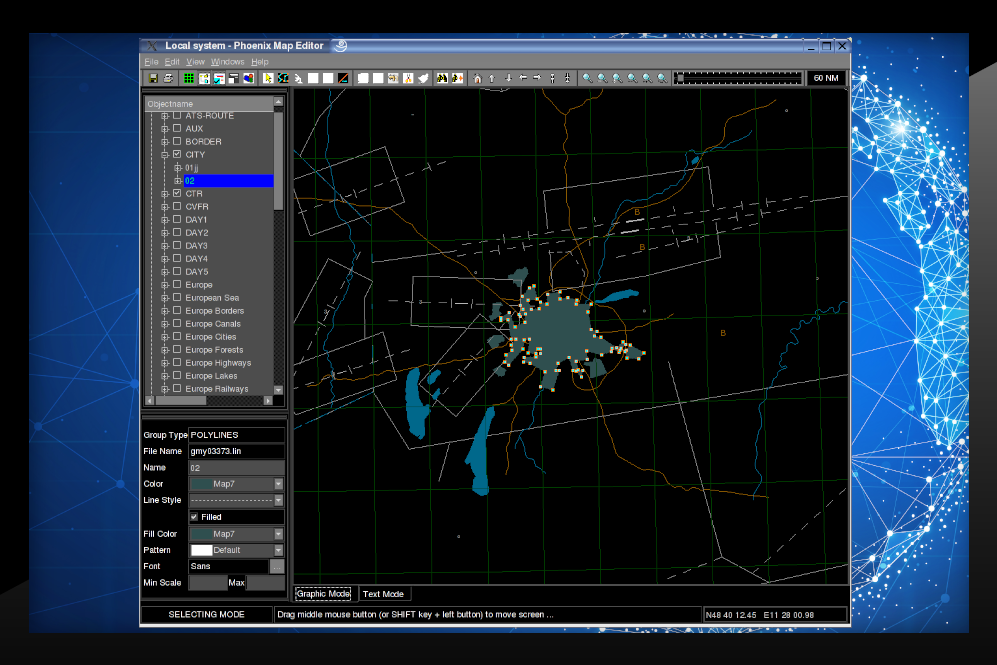The height and width of the screenshot is (665, 997).
Task: Click the Name input field
Action: click(x=236, y=467)
